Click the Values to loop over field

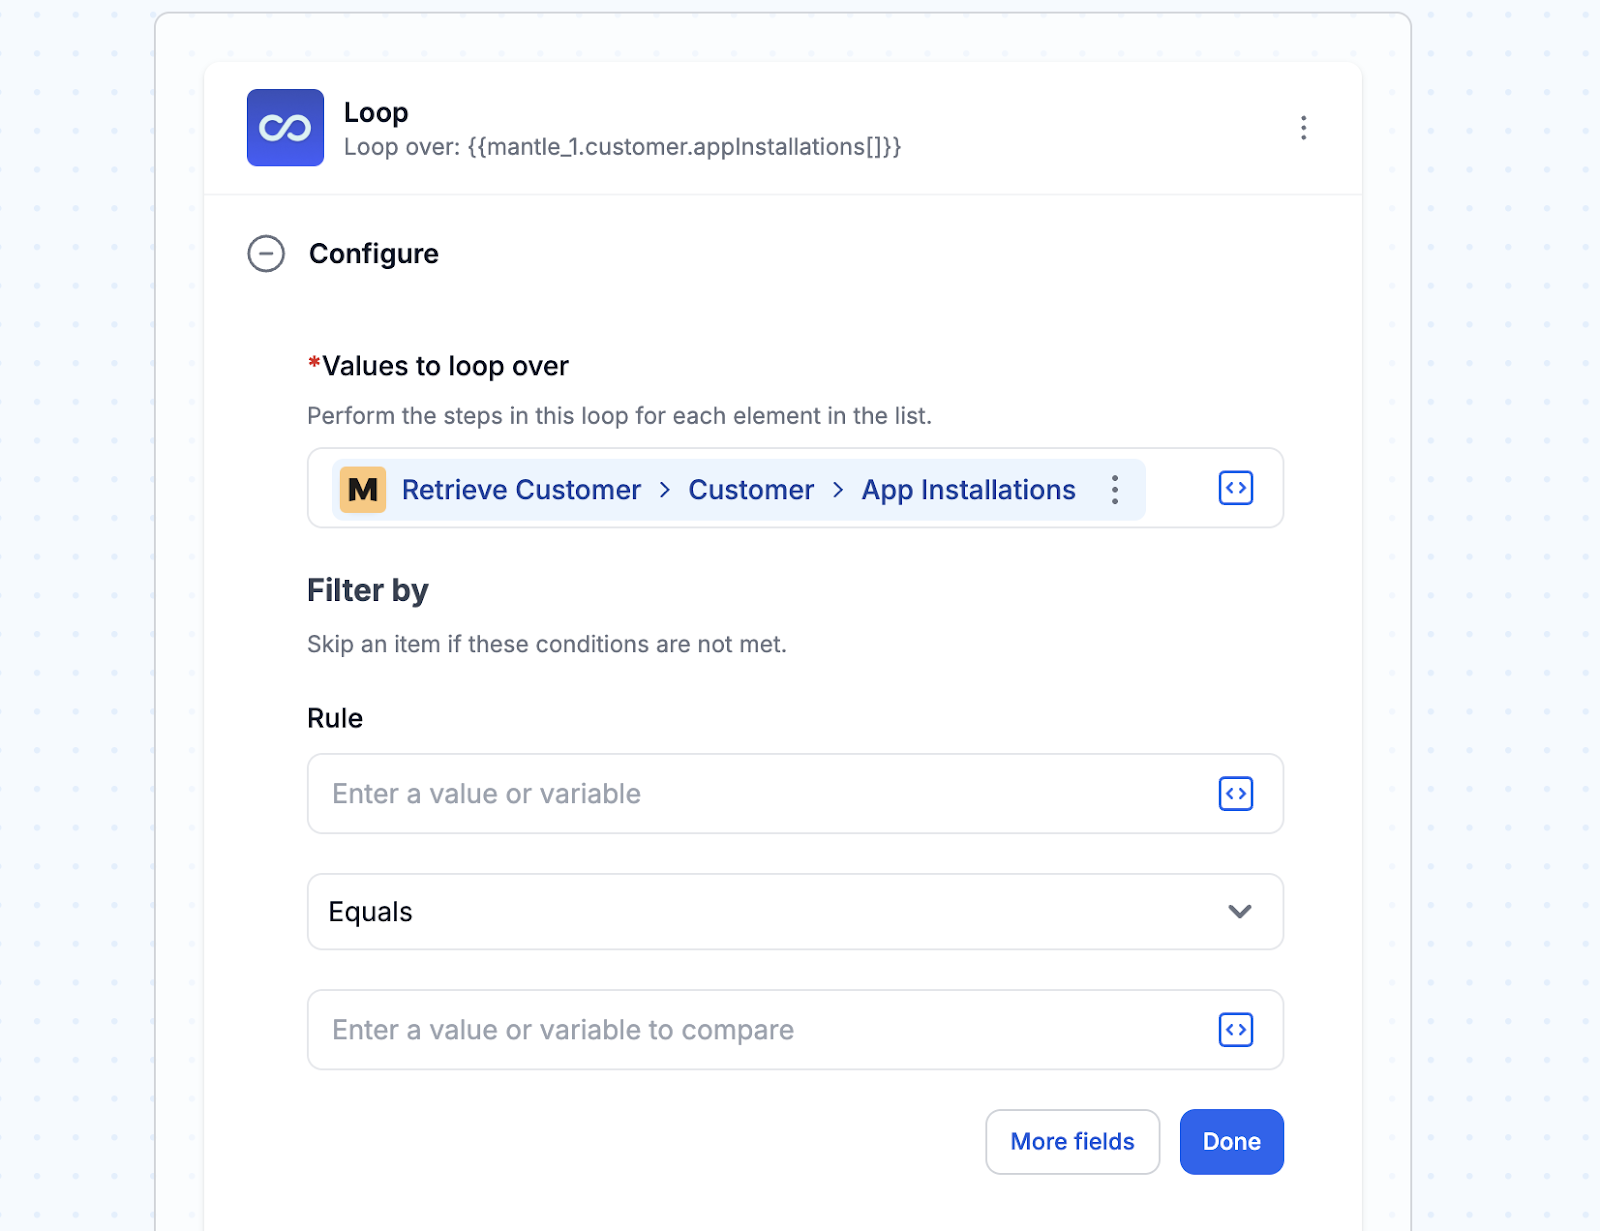(795, 488)
